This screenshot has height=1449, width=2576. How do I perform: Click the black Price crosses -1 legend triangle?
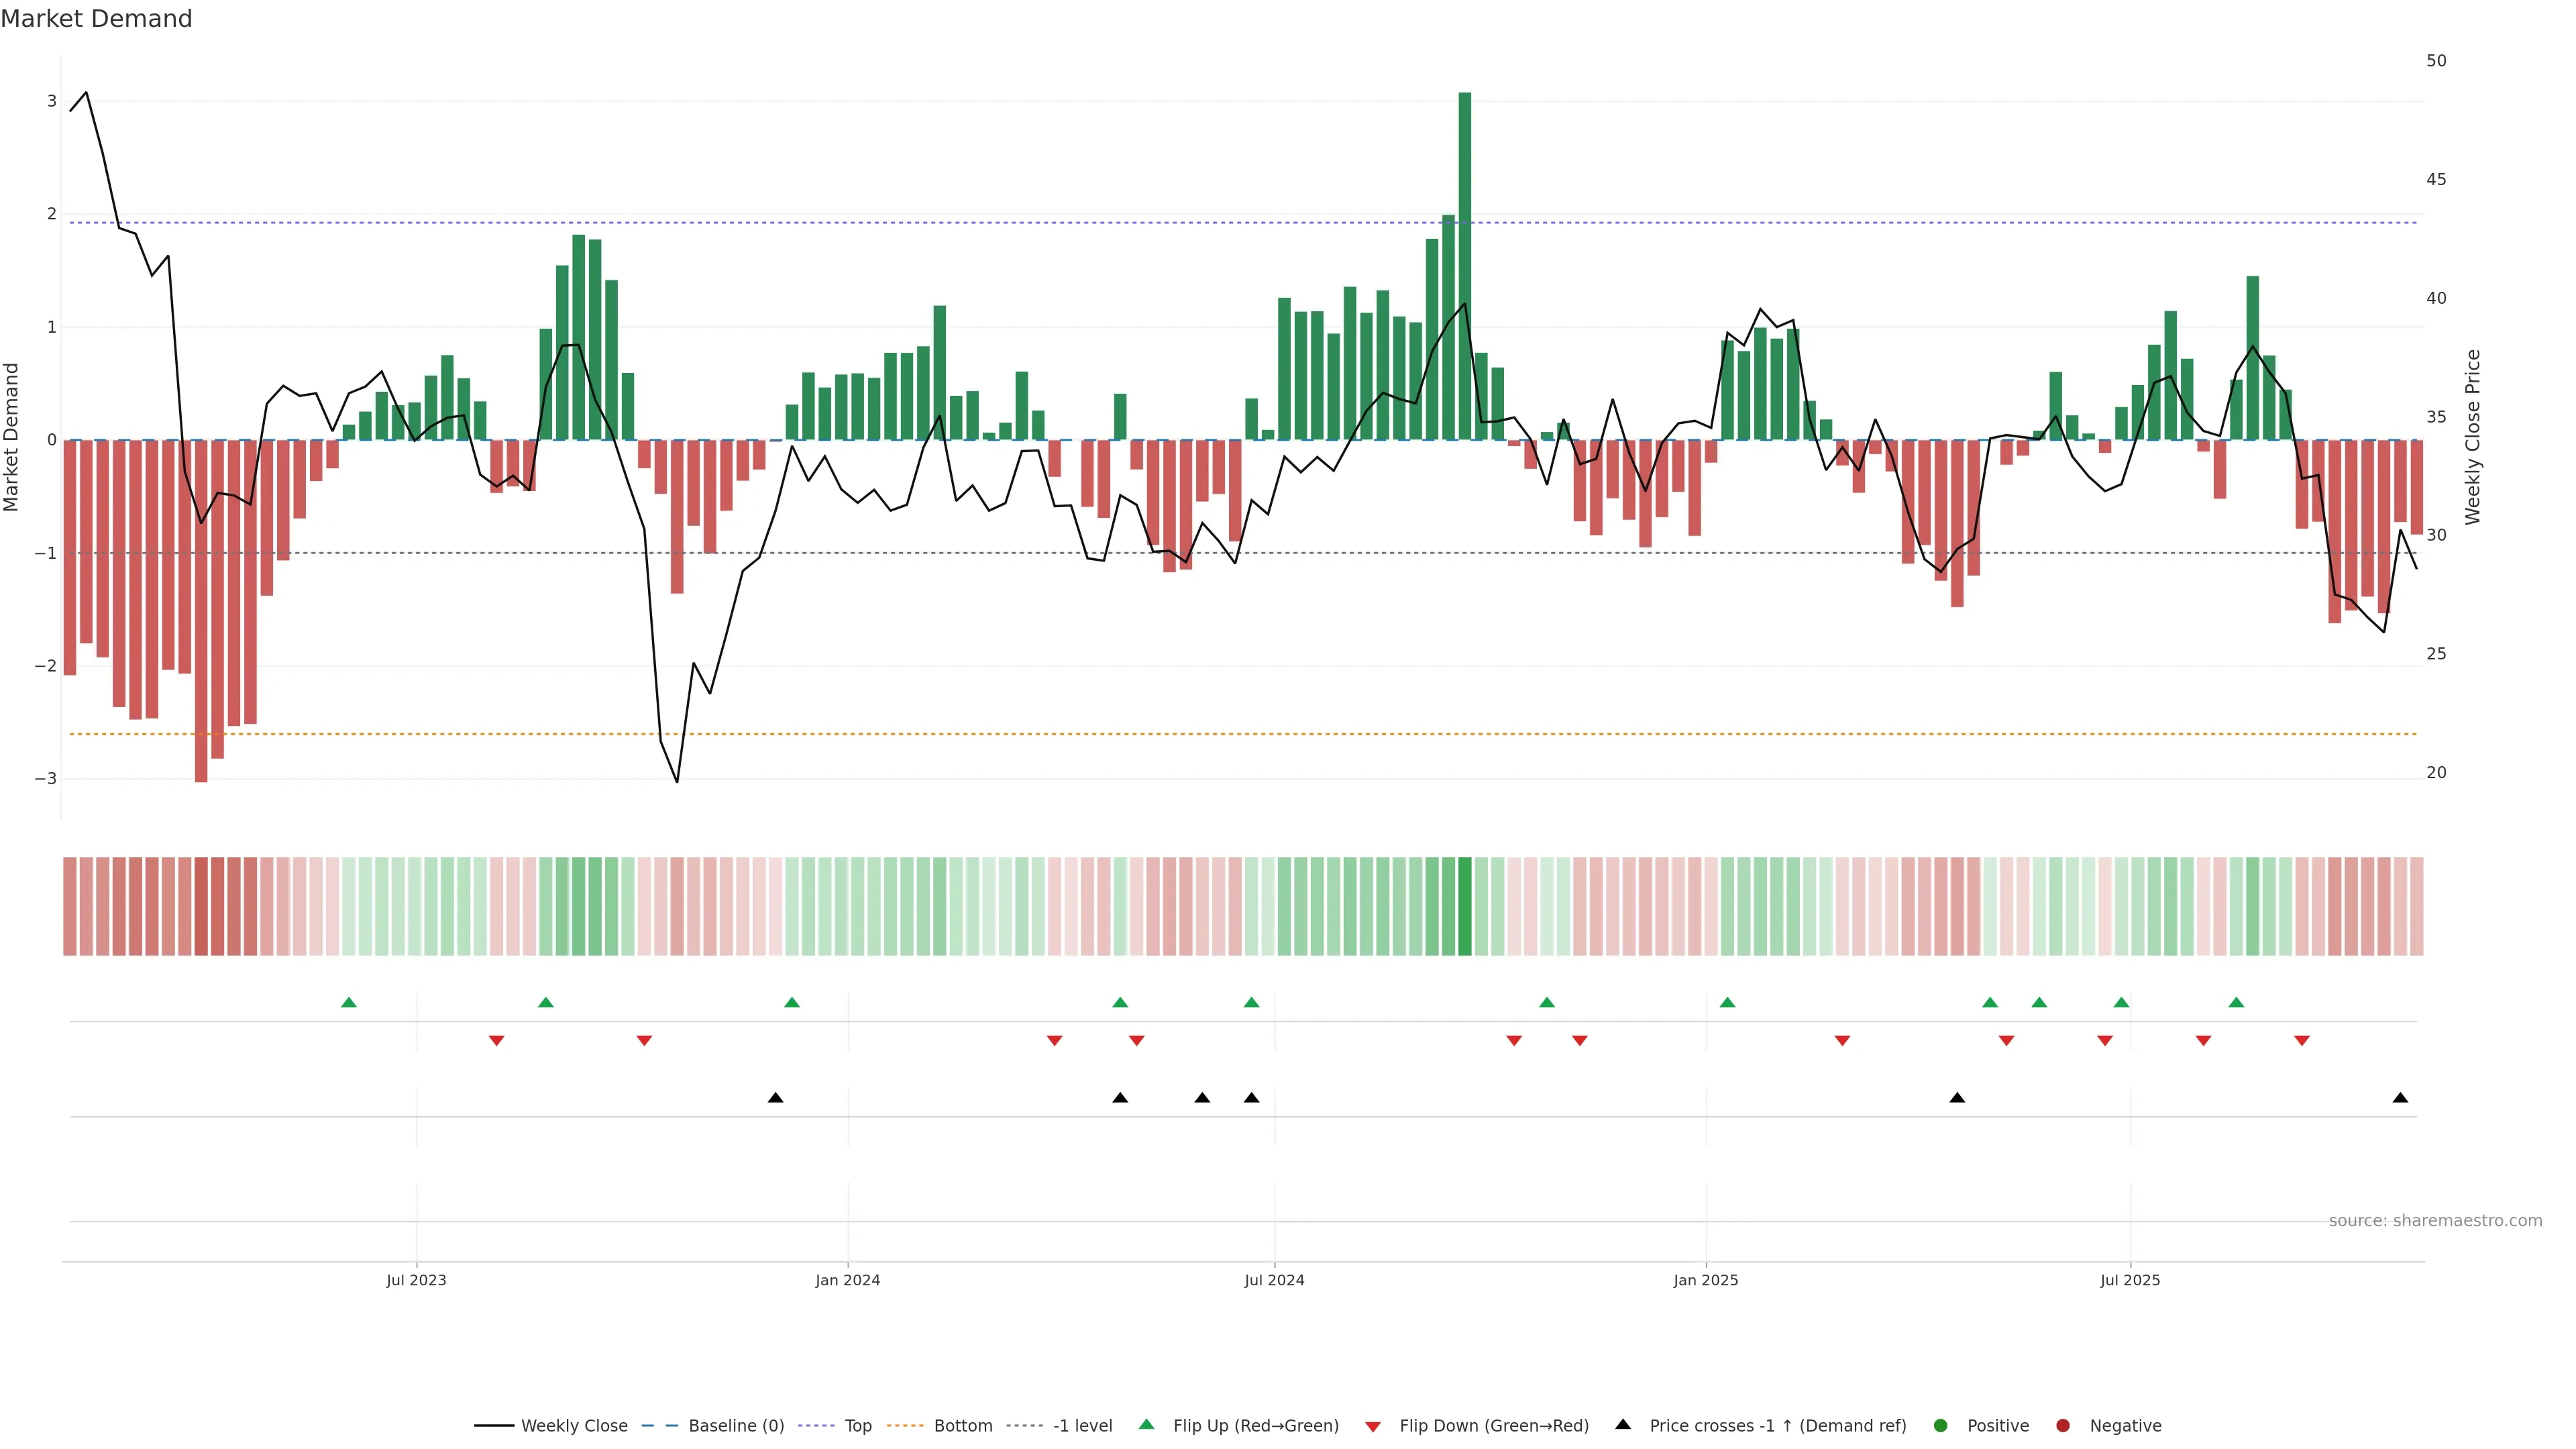point(1623,1425)
